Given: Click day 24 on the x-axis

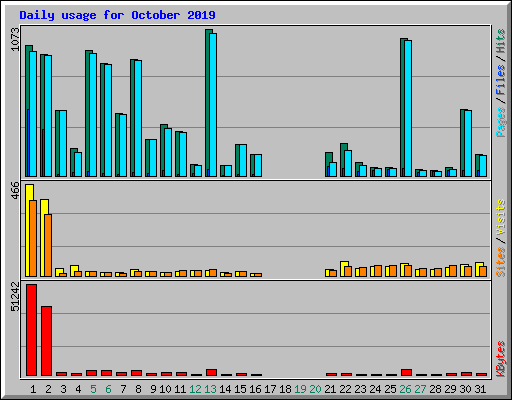Looking at the screenshot, I should (375, 389).
